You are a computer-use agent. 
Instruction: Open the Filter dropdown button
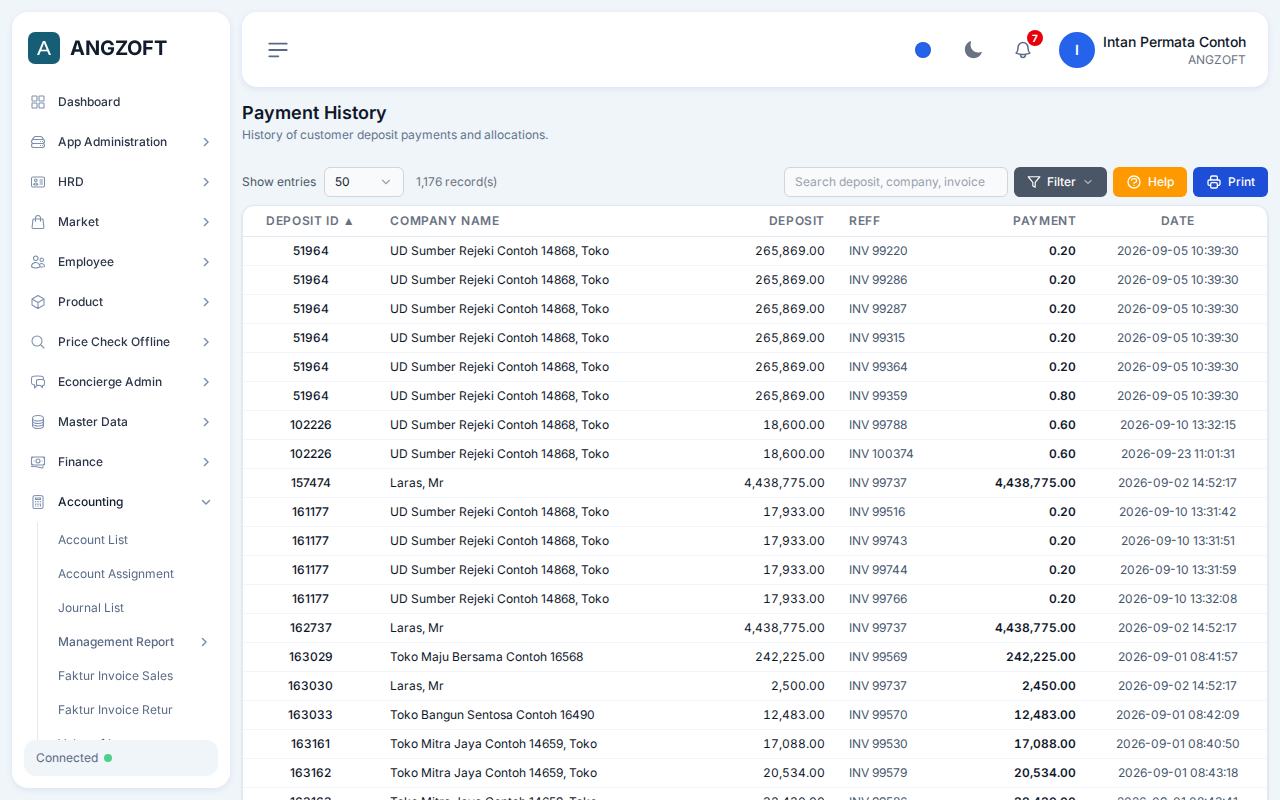tap(1060, 182)
